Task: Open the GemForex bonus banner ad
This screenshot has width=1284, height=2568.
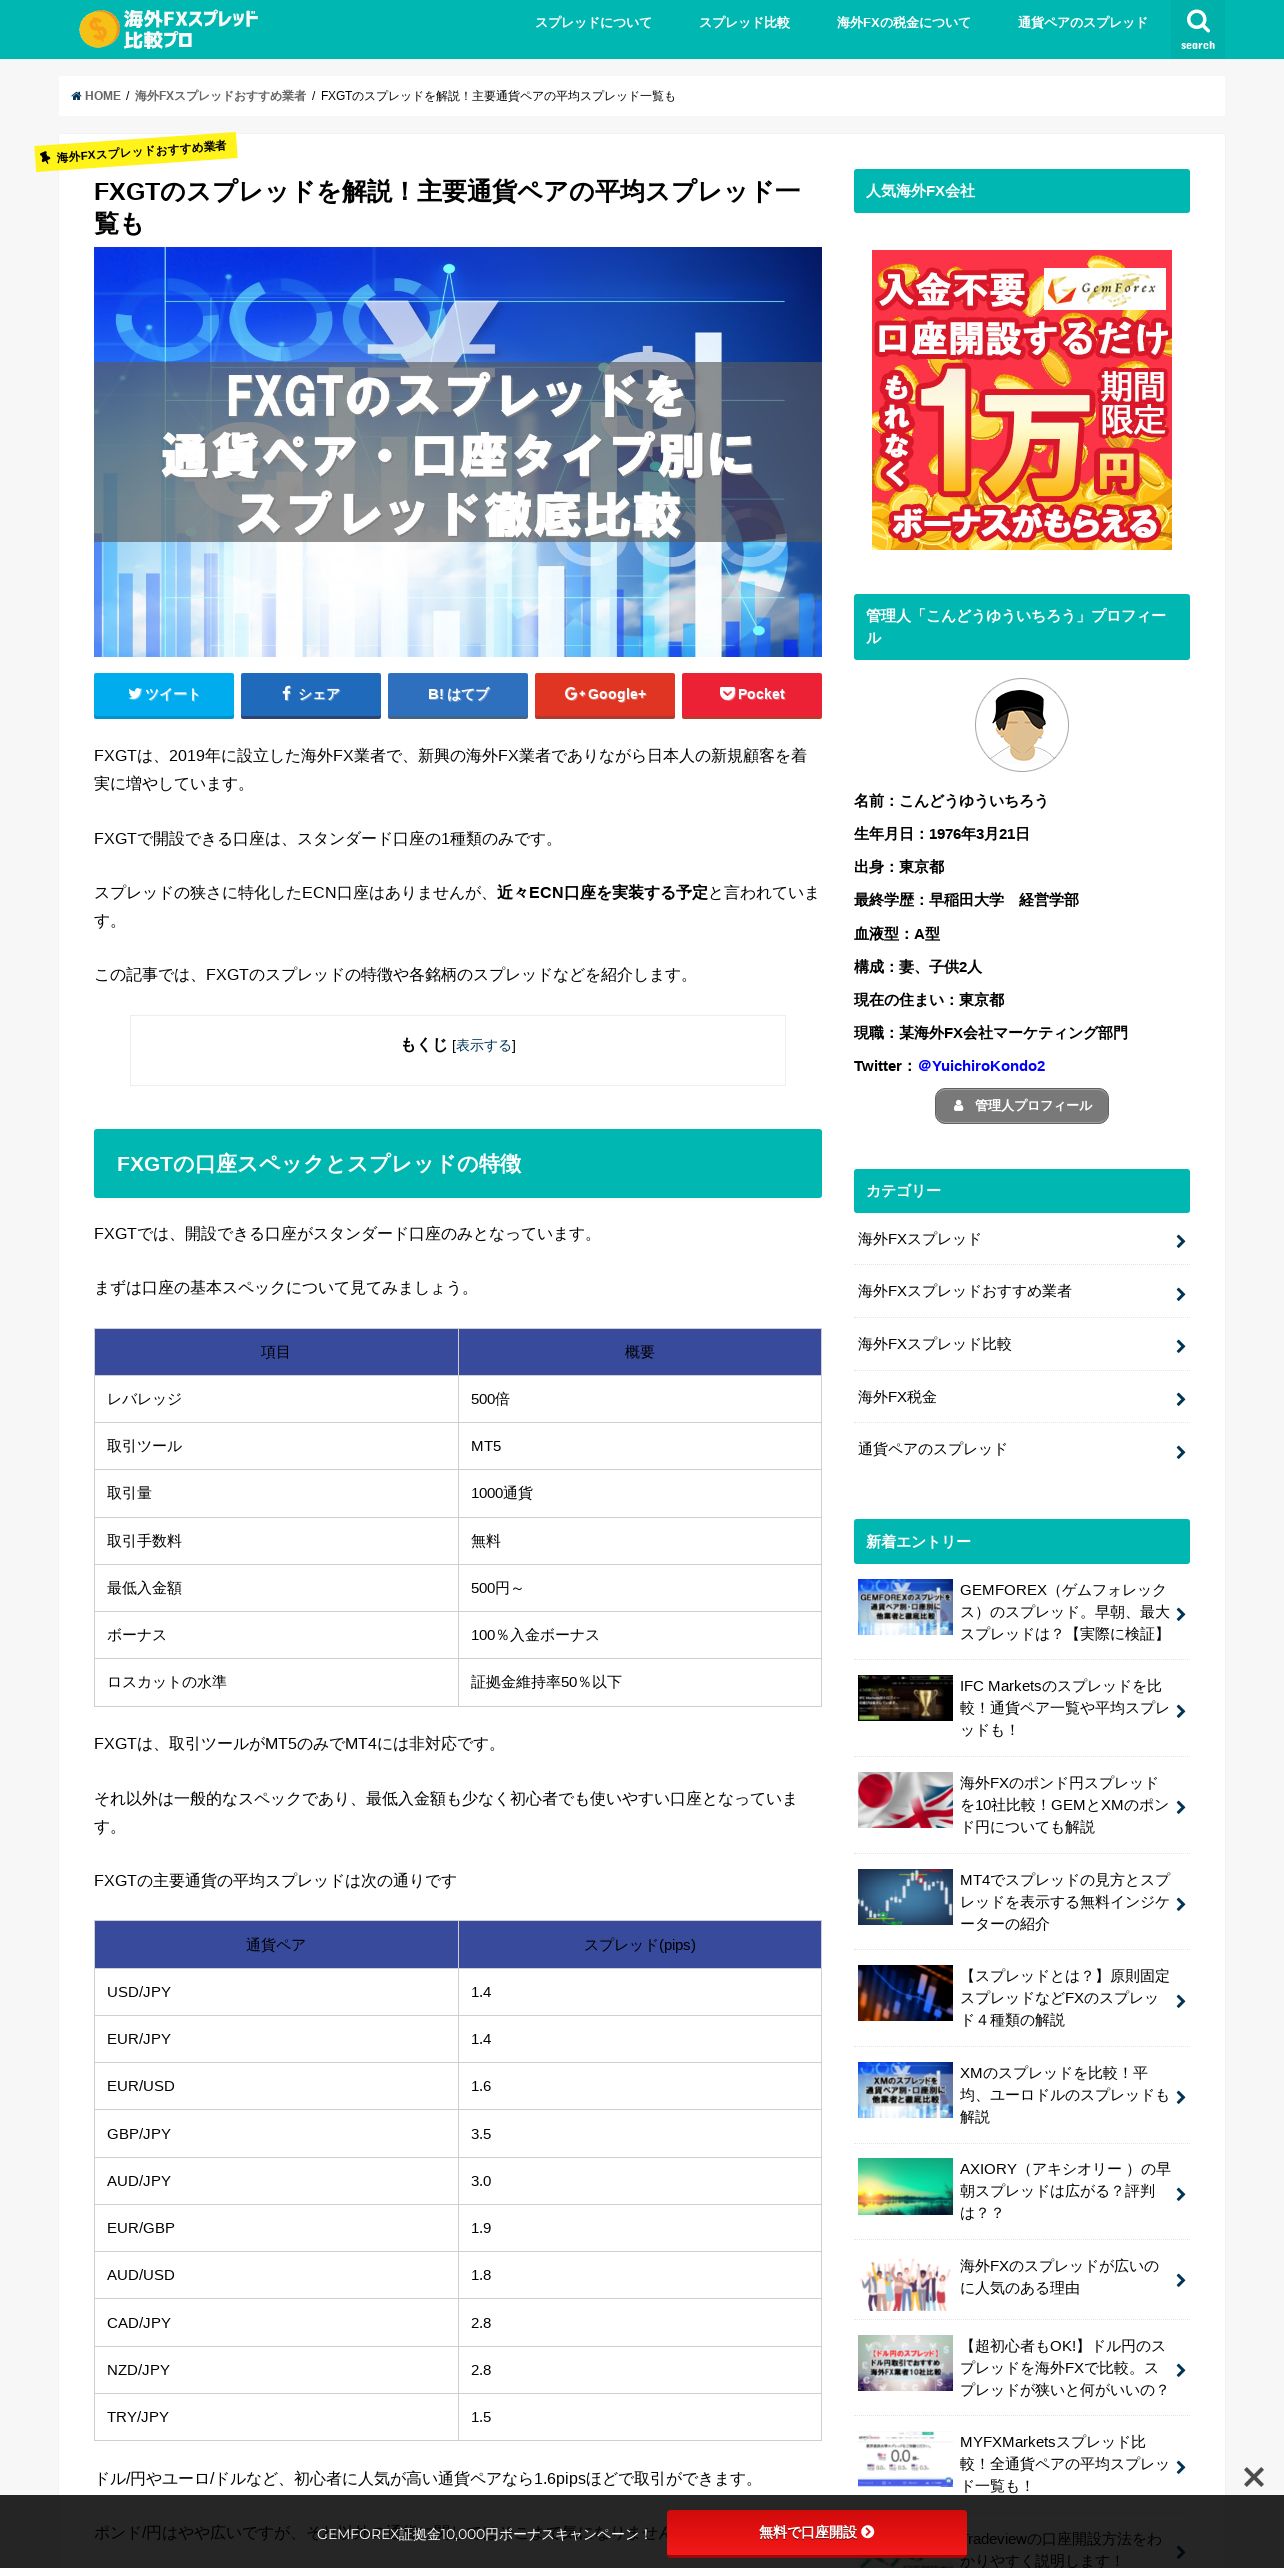Action: coord(1022,400)
